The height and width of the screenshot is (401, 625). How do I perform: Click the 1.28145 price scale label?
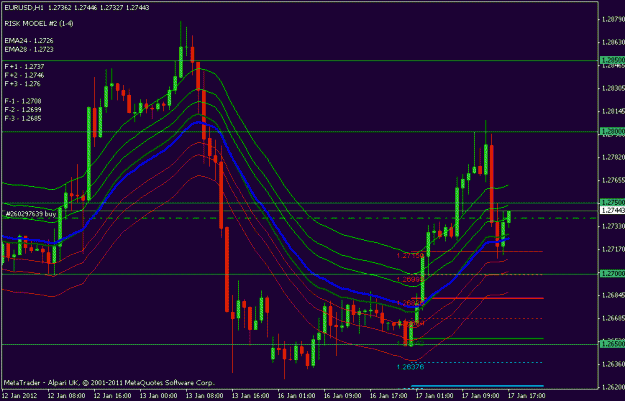tap(613, 111)
